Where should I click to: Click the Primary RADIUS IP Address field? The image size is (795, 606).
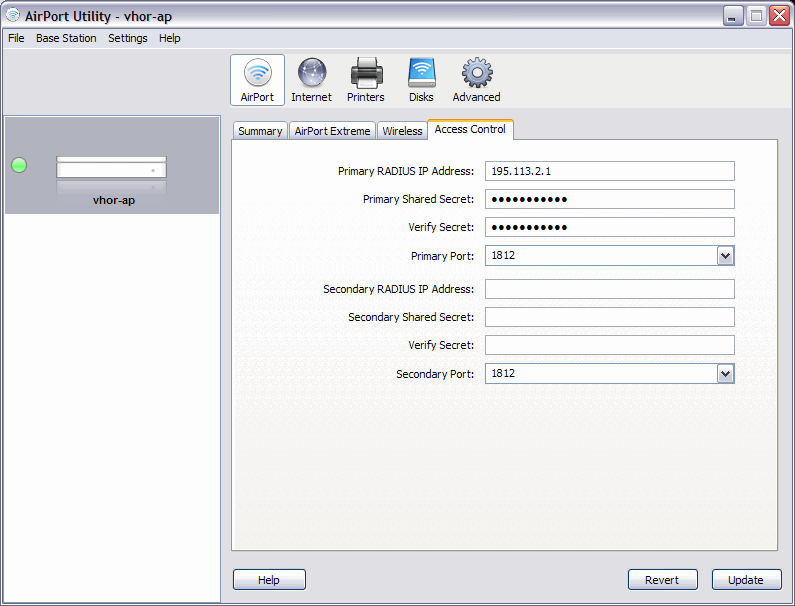609,171
